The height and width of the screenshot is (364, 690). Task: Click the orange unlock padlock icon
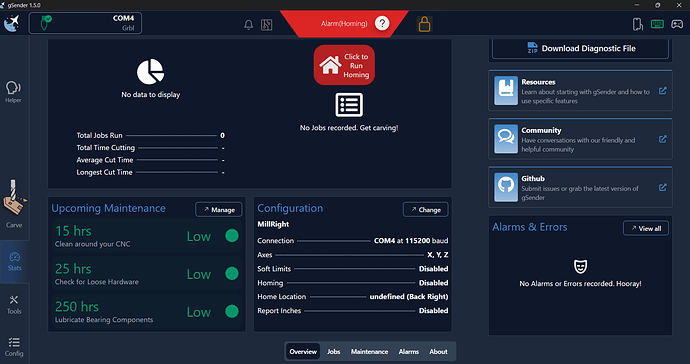click(x=424, y=24)
